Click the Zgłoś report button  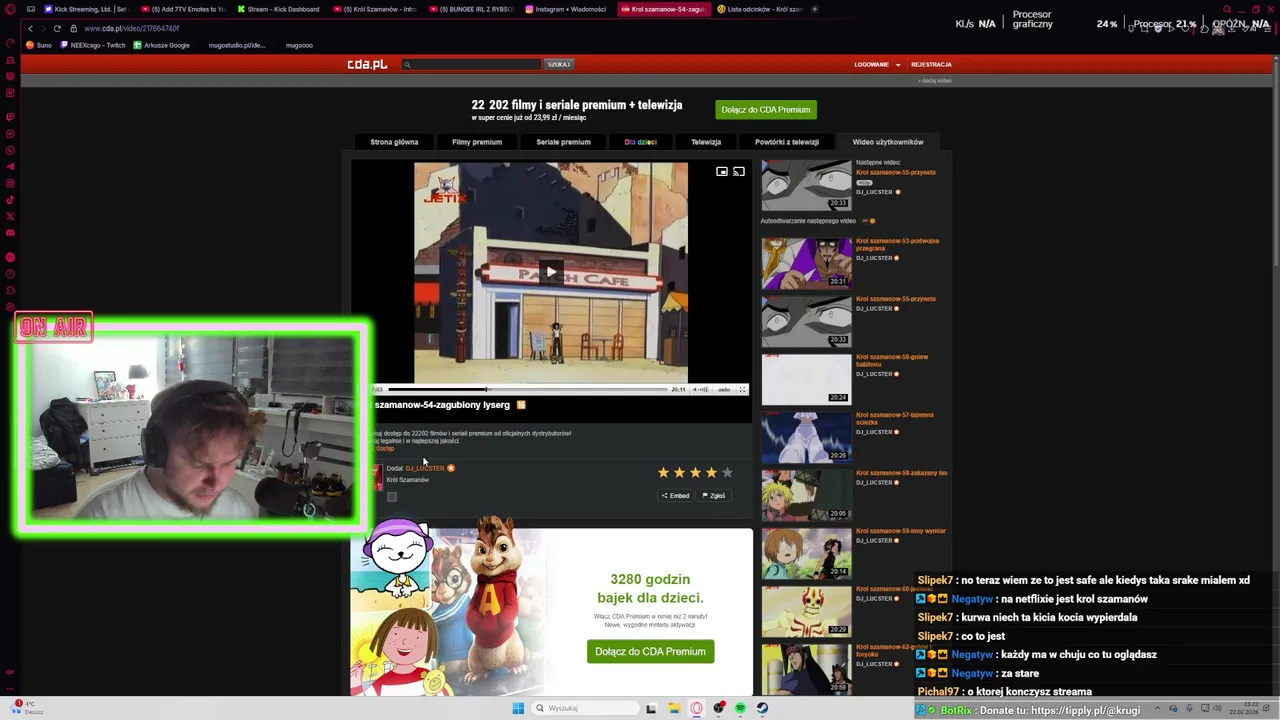[x=714, y=495]
